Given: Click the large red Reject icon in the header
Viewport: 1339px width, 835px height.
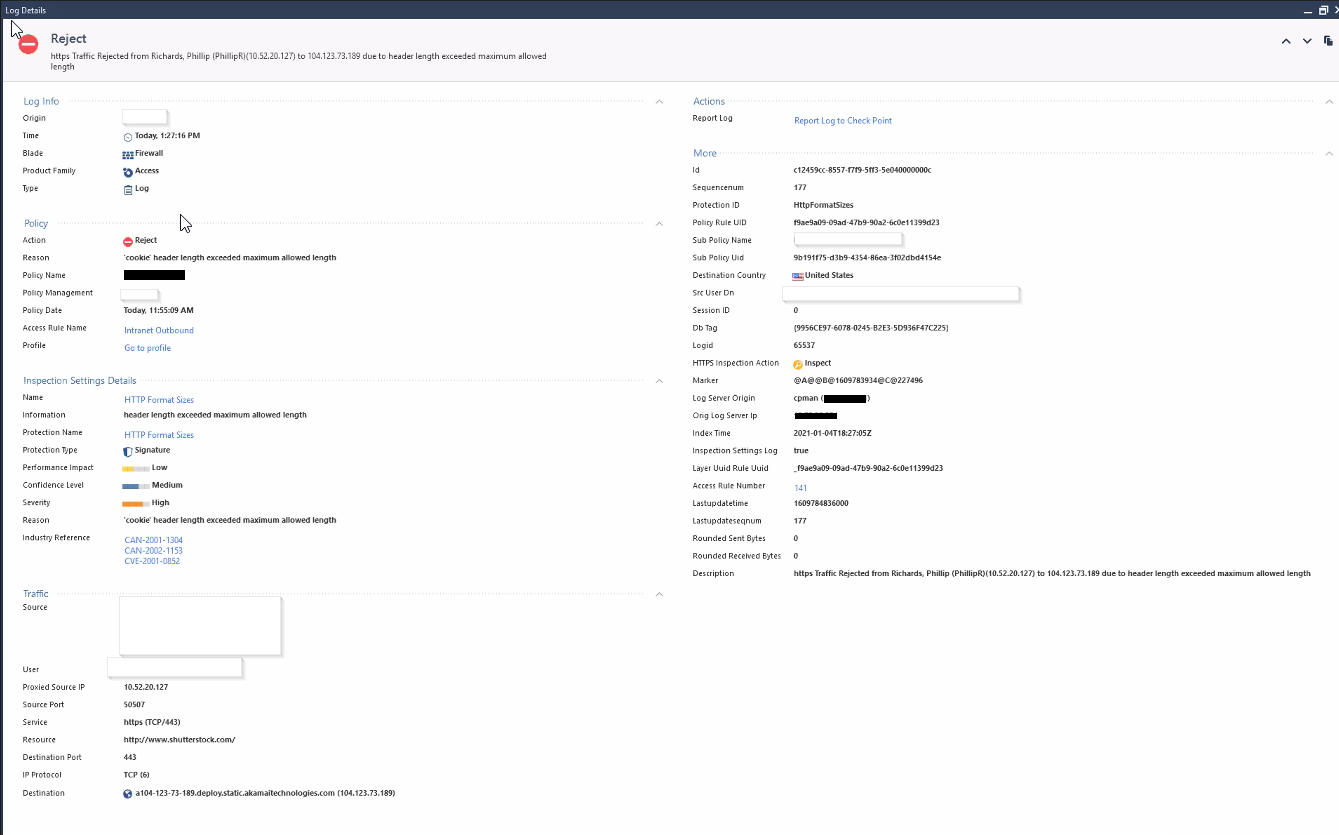Looking at the screenshot, I should coord(28,44).
